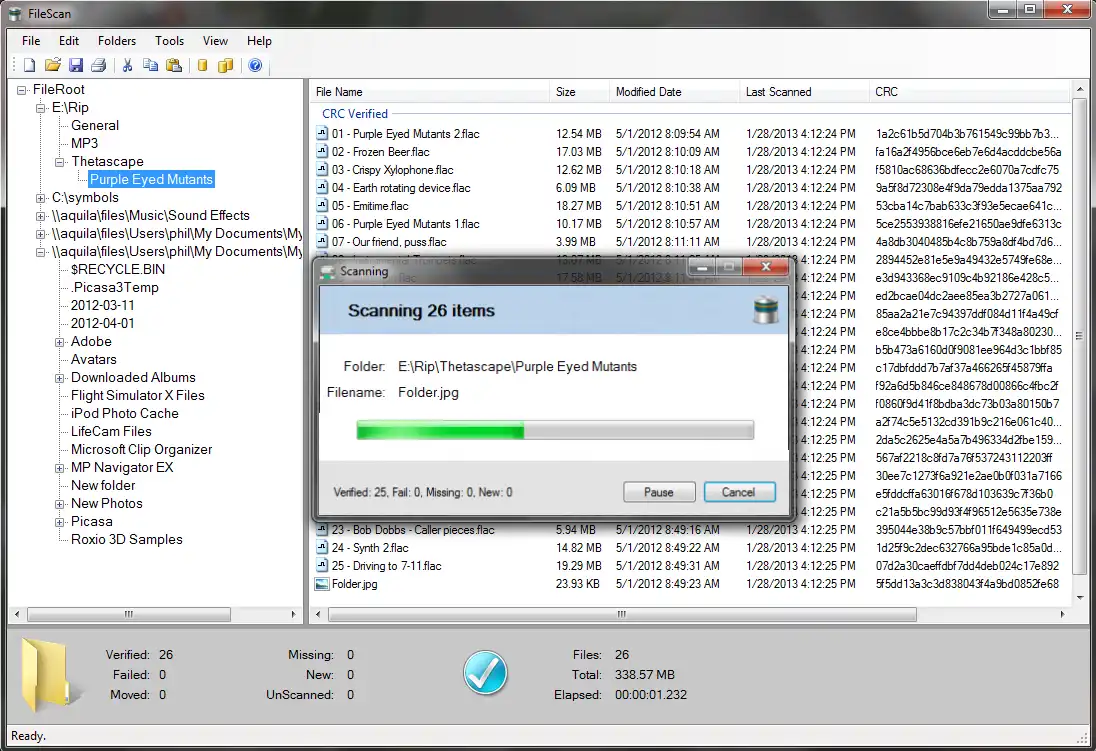Viewport: 1096px width, 751px height.
Task: Click Cancel in the Scanning dialog
Action: 739,492
